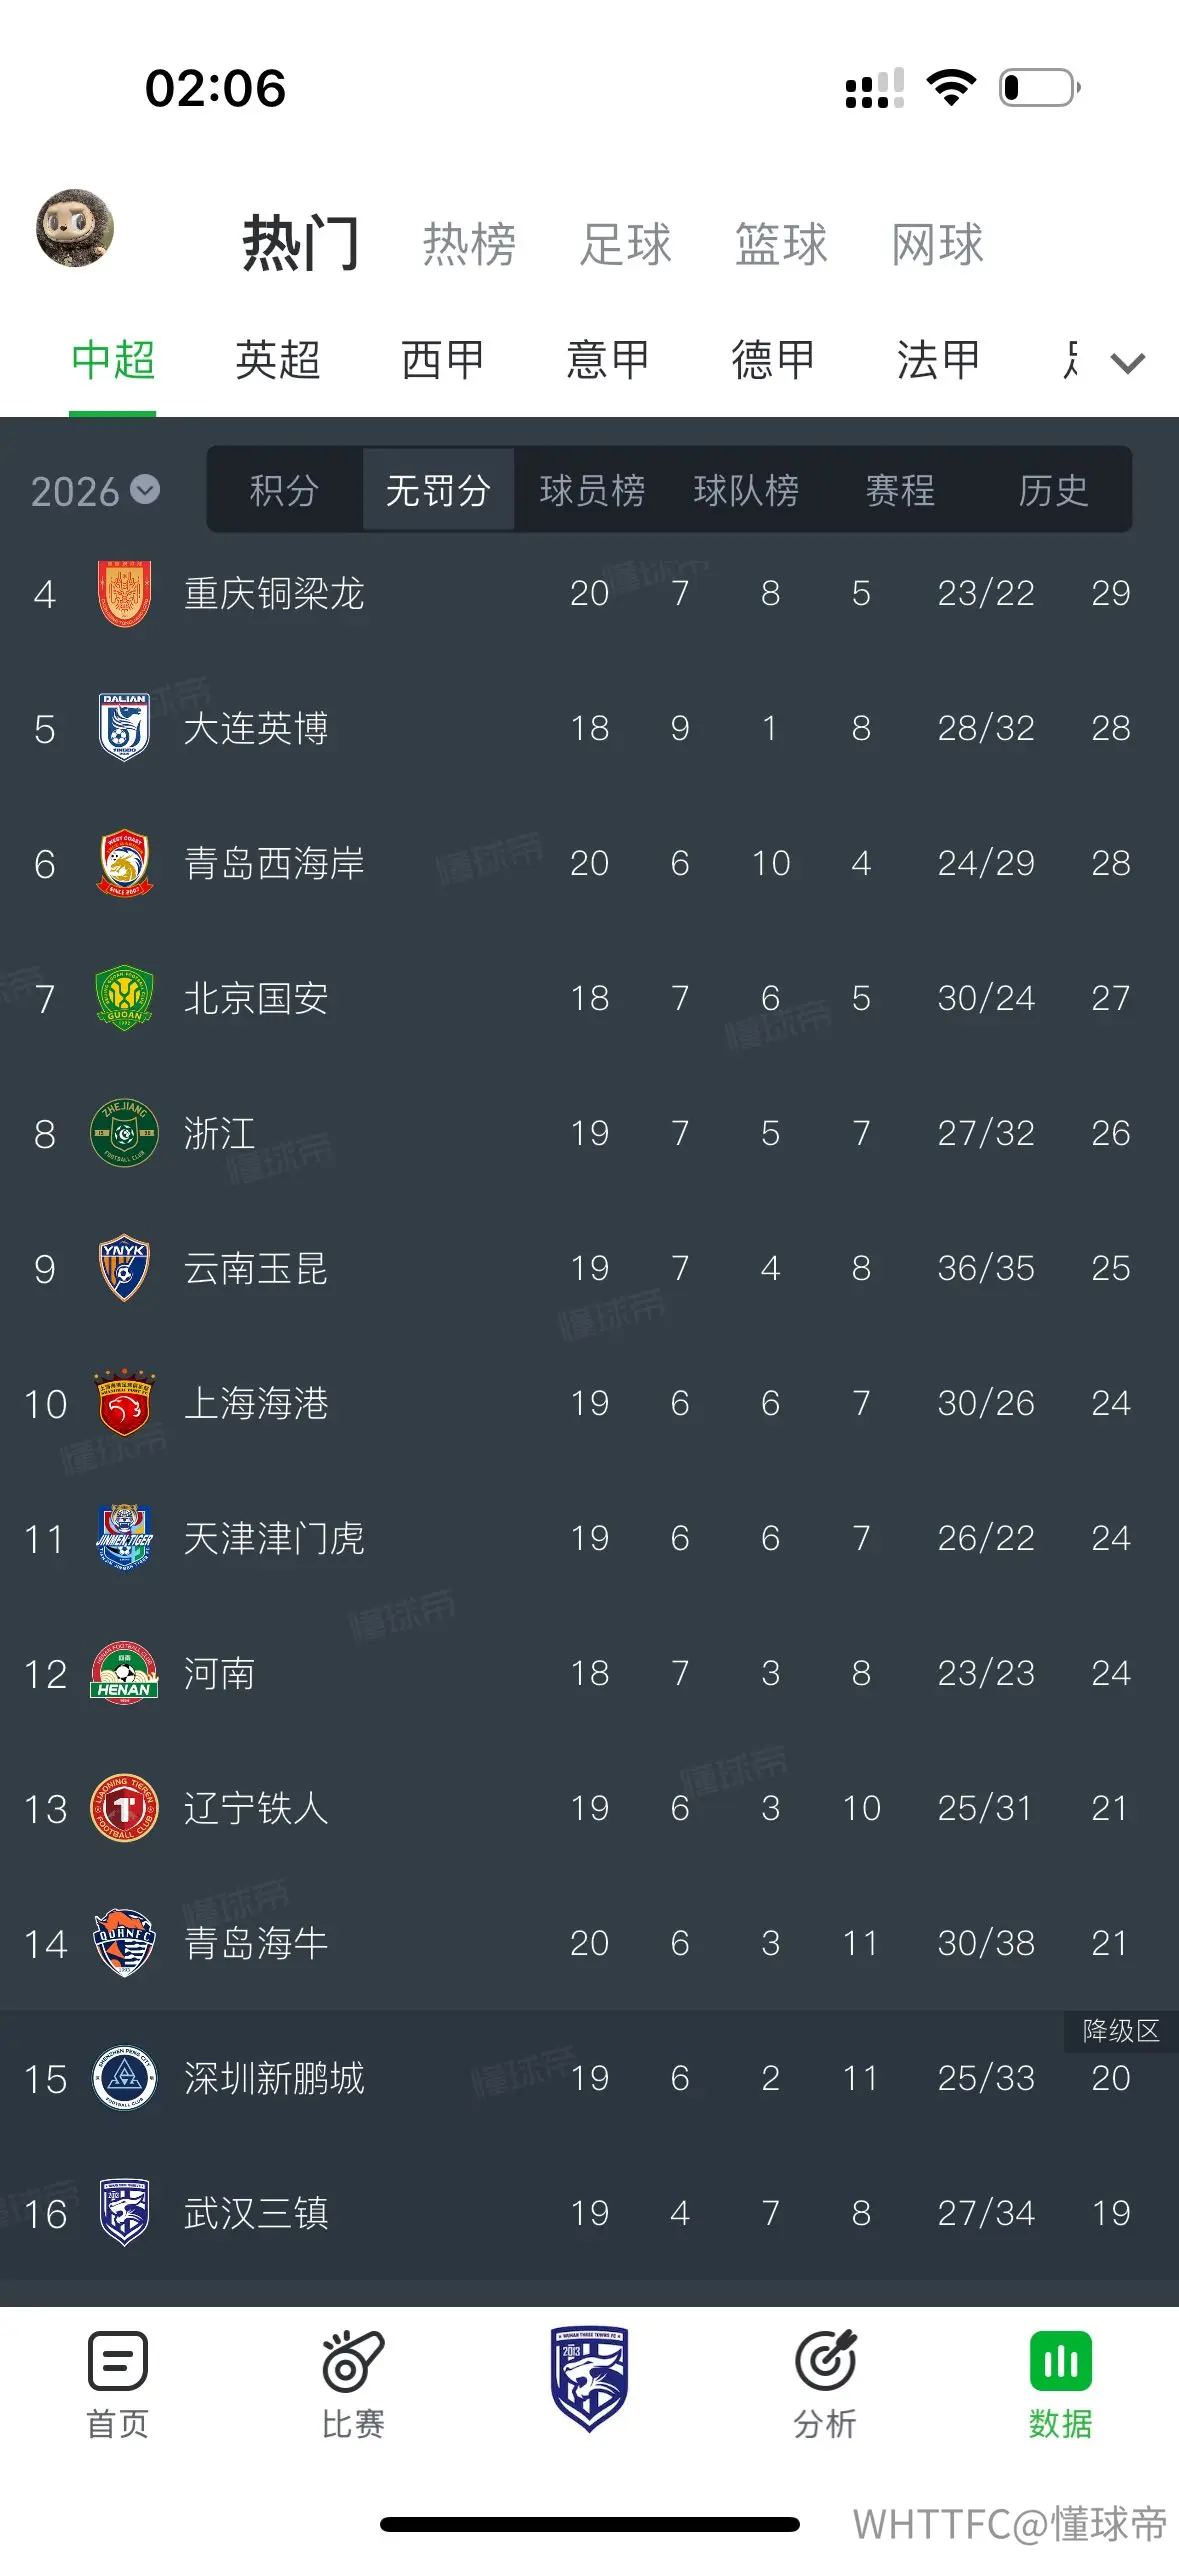This screenshot has width=1179, height=2556.
Task: Open the 历史 history section
Action: tap(1054, 490)
